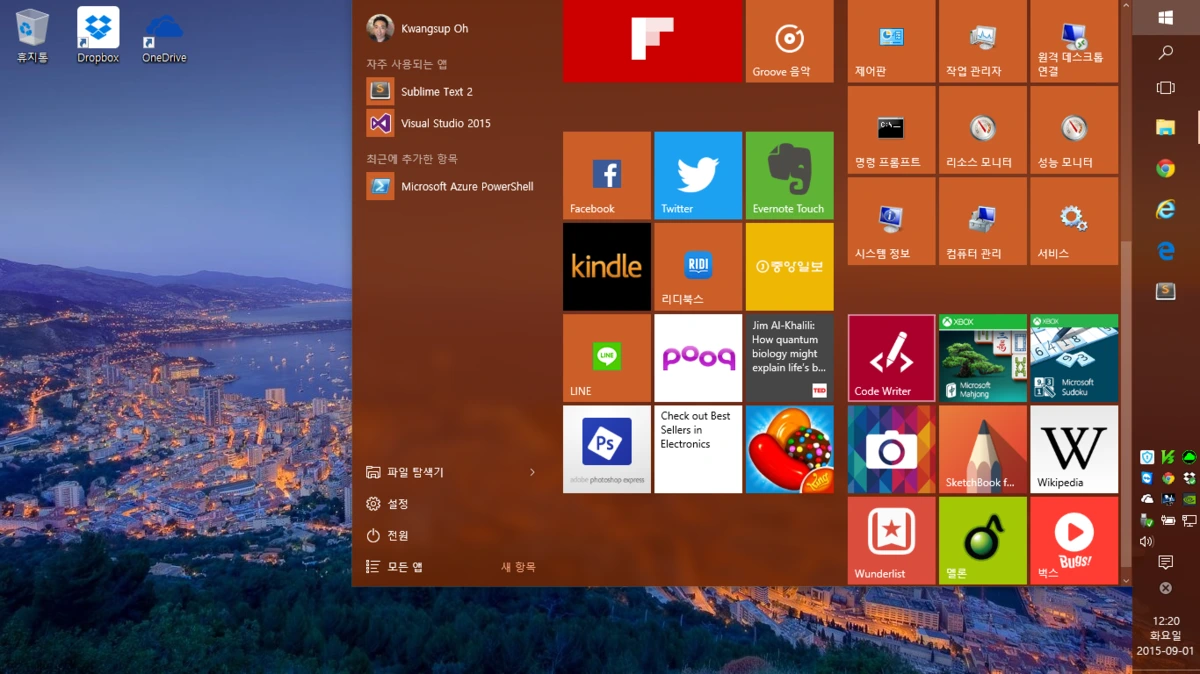Screen dimensions: 1200x674
Task: Select the OneDrive desktop shortcut
Action: (164, 36)
